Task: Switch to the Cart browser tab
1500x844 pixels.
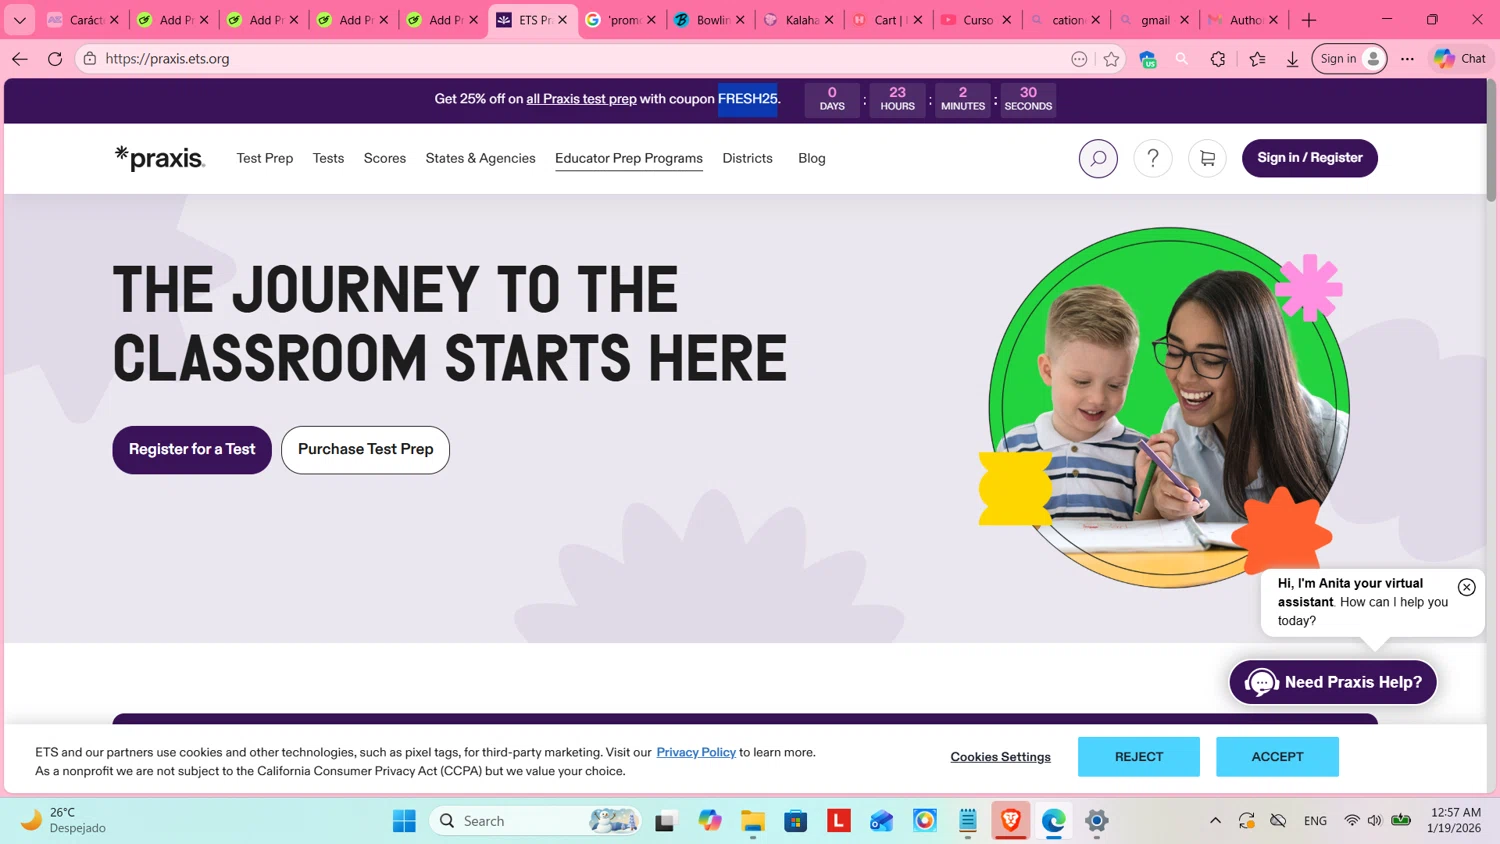Action: click(887, 20)
